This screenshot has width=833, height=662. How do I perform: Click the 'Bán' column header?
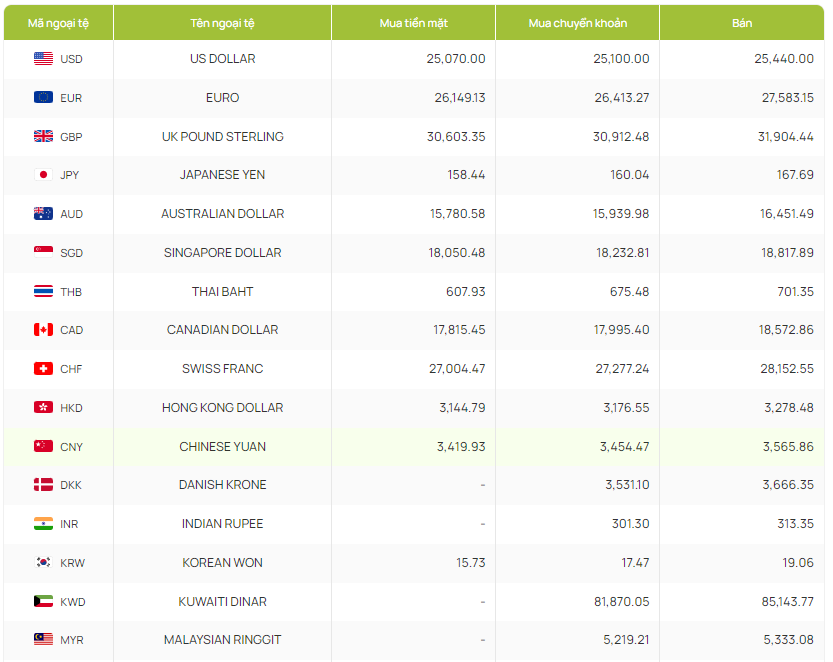point(742,22)
